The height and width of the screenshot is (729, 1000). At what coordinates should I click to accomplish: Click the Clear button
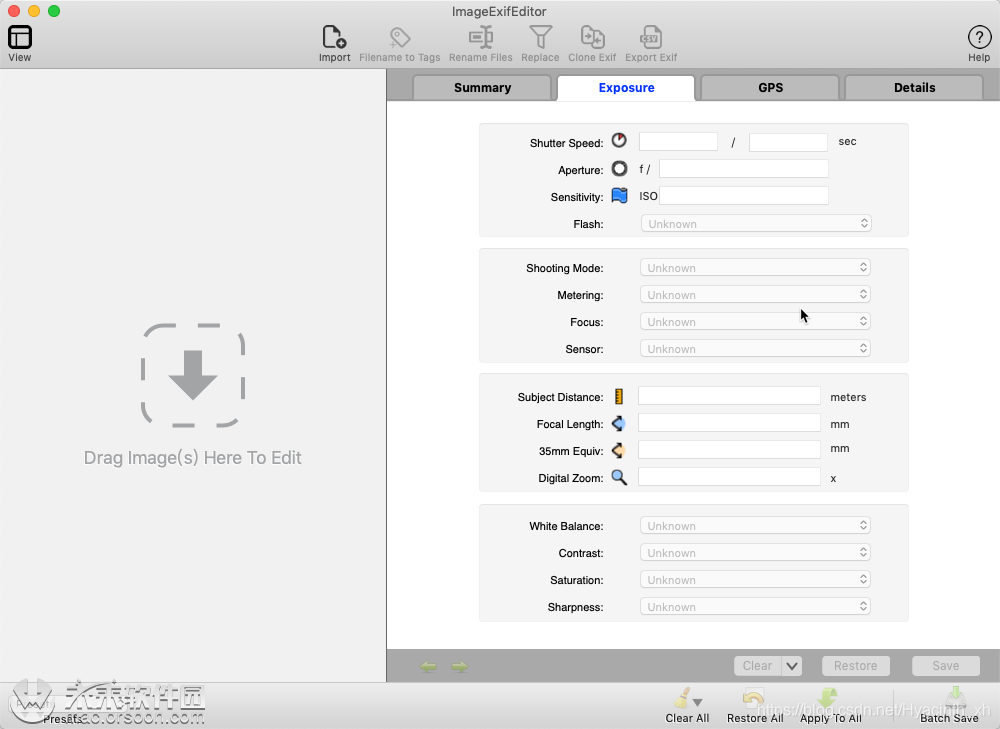coord(758,666)
